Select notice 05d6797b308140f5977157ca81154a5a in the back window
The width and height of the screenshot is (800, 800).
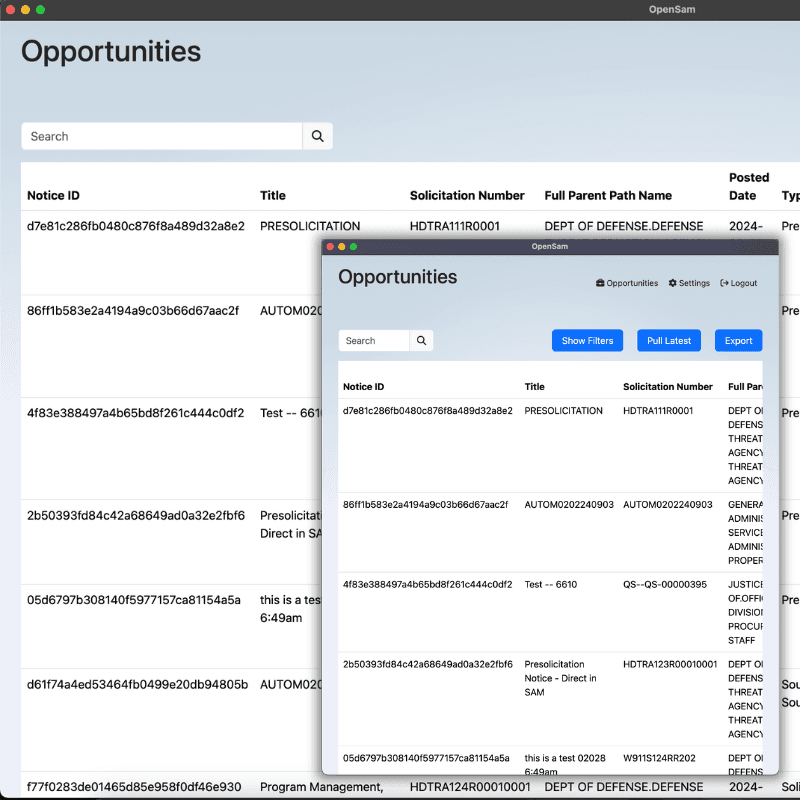click(x=134, y=599)
